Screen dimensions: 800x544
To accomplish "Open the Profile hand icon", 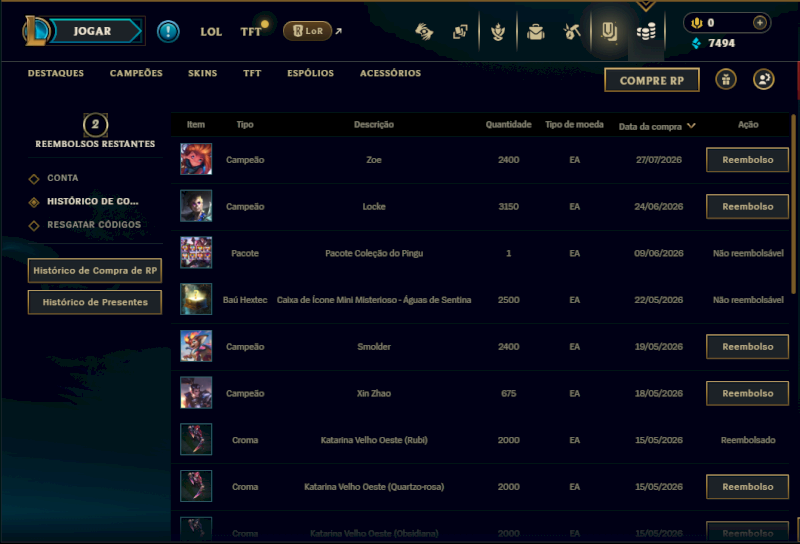I will 424,32.
